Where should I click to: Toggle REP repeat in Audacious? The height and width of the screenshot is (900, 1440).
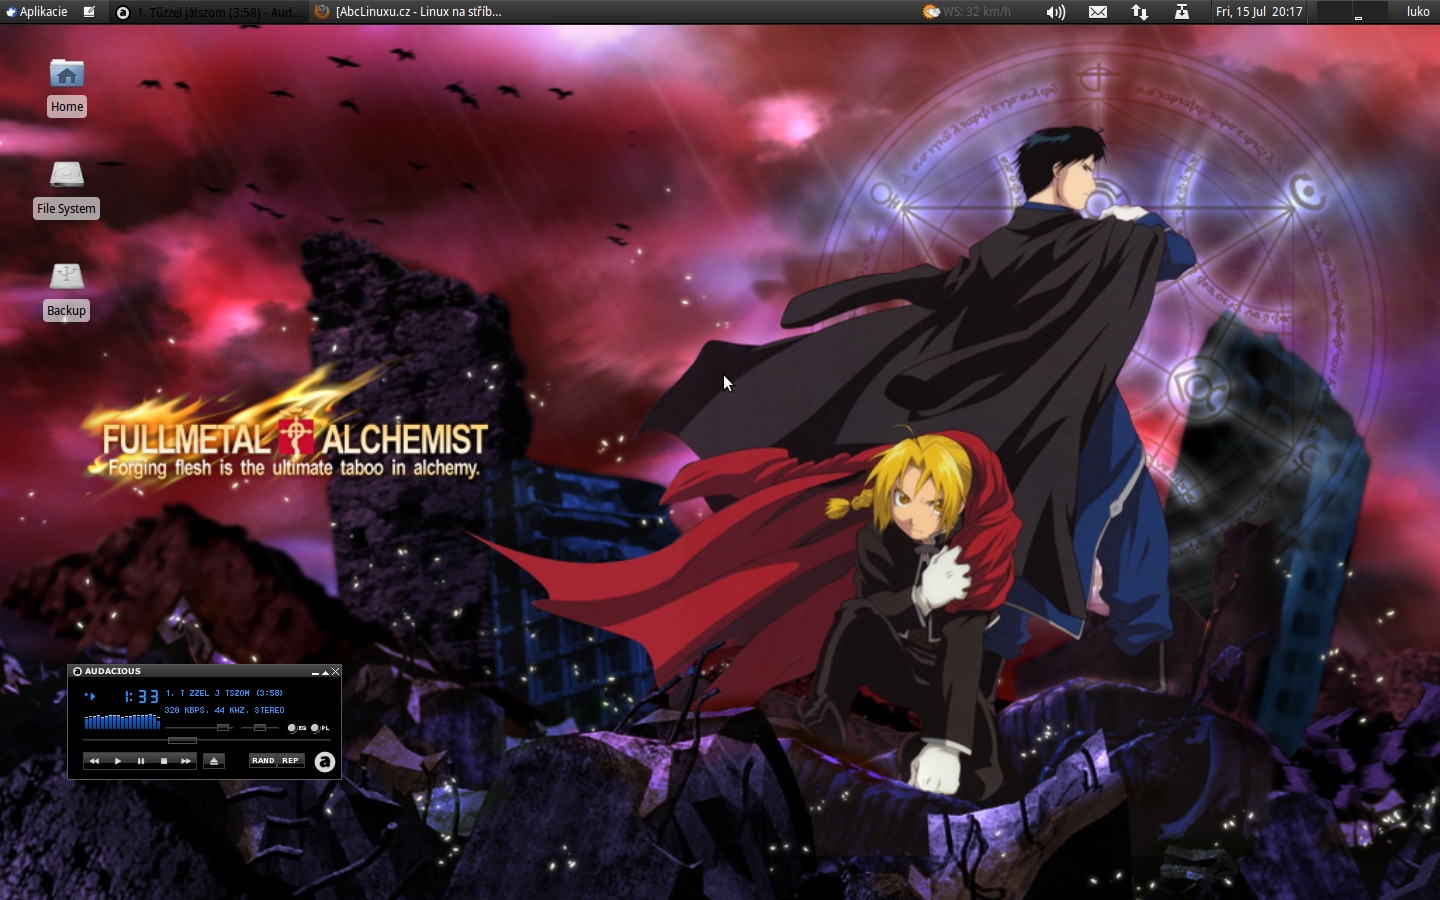pyautogui.click(x=291, y=760)
